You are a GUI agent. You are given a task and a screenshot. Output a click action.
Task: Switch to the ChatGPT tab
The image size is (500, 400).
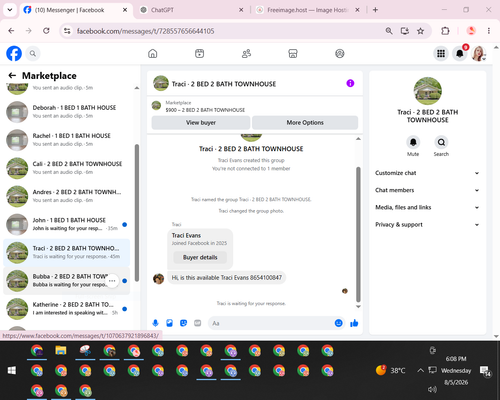pyautogui.click(x=192, y=10)
